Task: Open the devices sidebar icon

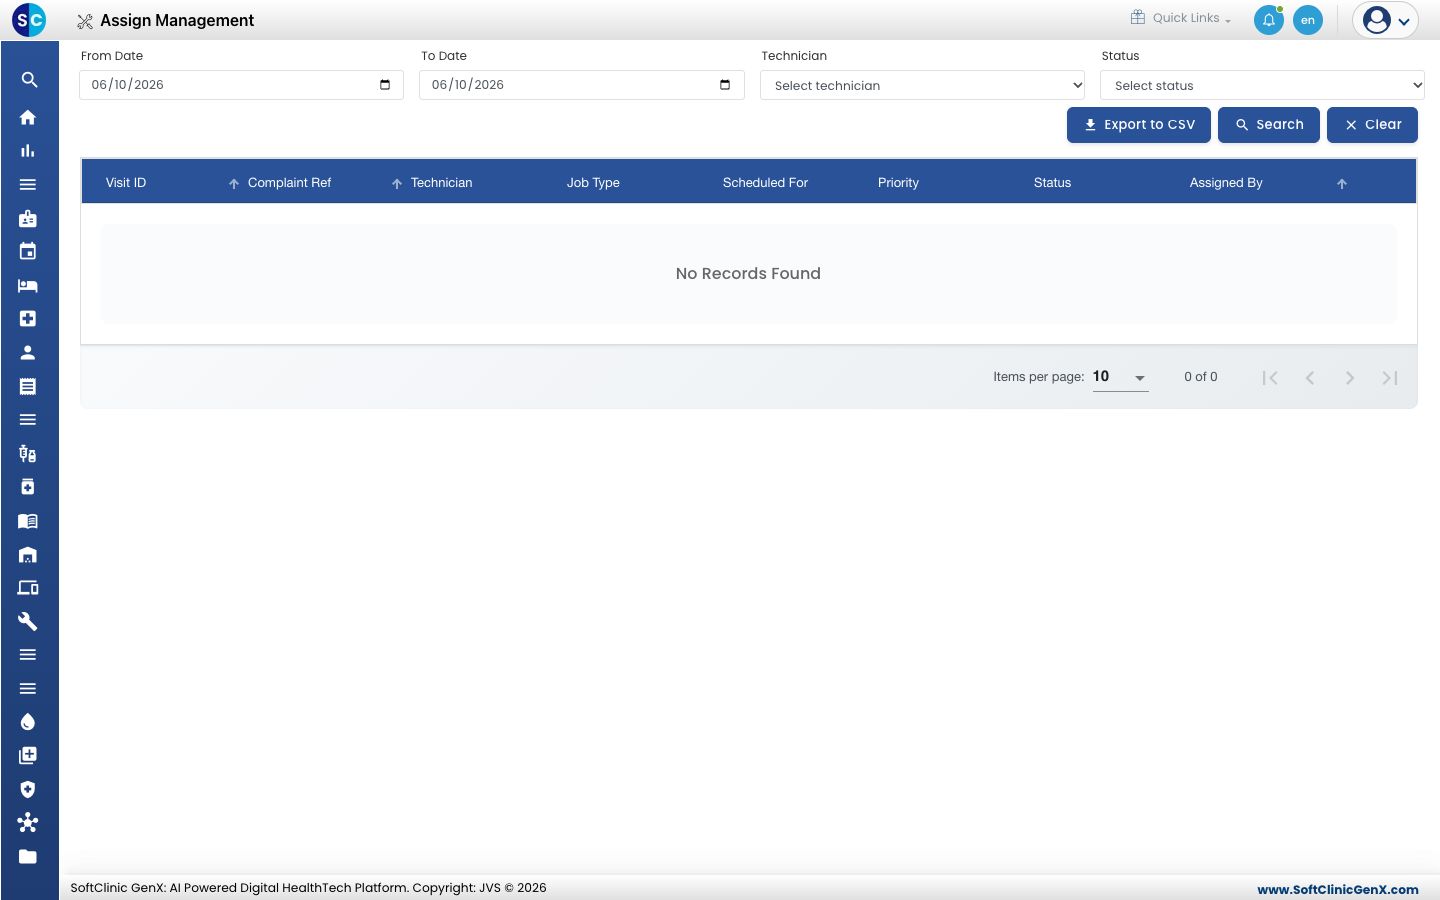Action: (28, 588)
